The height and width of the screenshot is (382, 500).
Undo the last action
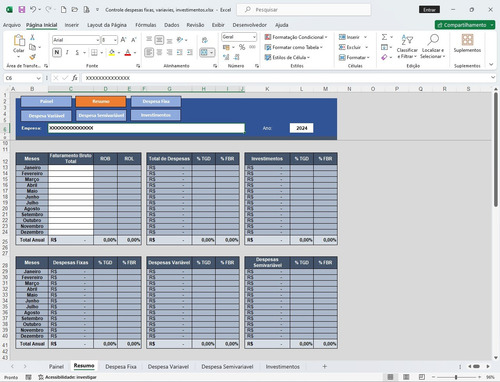33,10
